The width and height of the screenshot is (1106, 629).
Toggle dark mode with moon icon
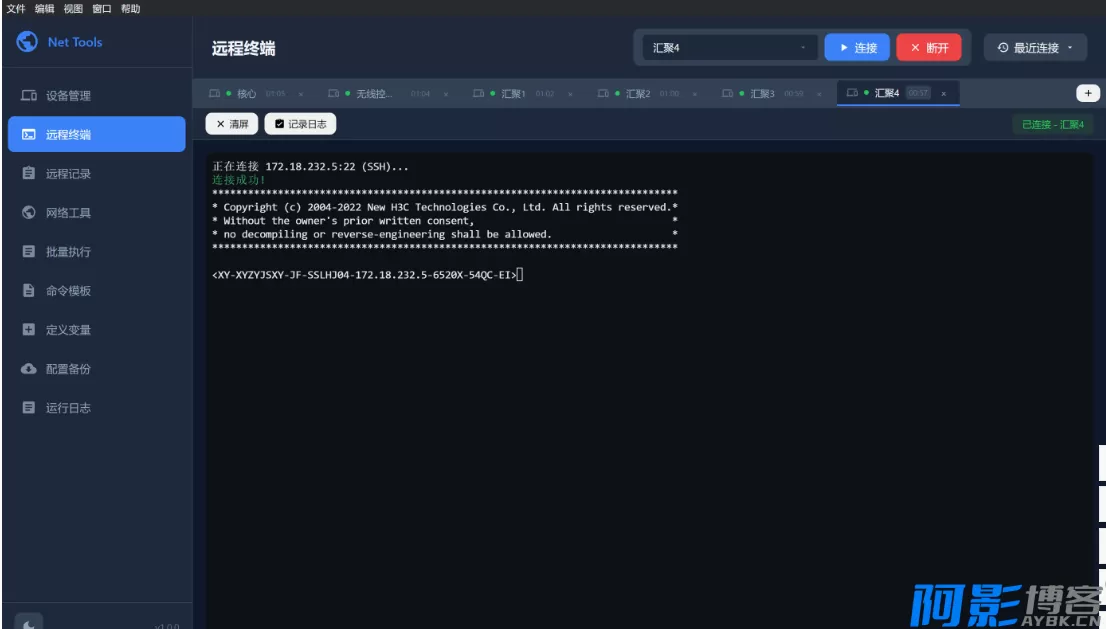tap(29, 622)
